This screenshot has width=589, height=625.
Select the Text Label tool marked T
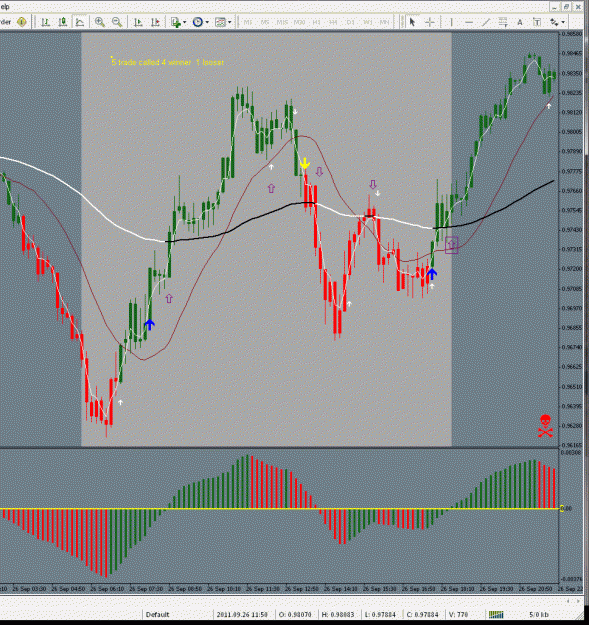point(537,22)
